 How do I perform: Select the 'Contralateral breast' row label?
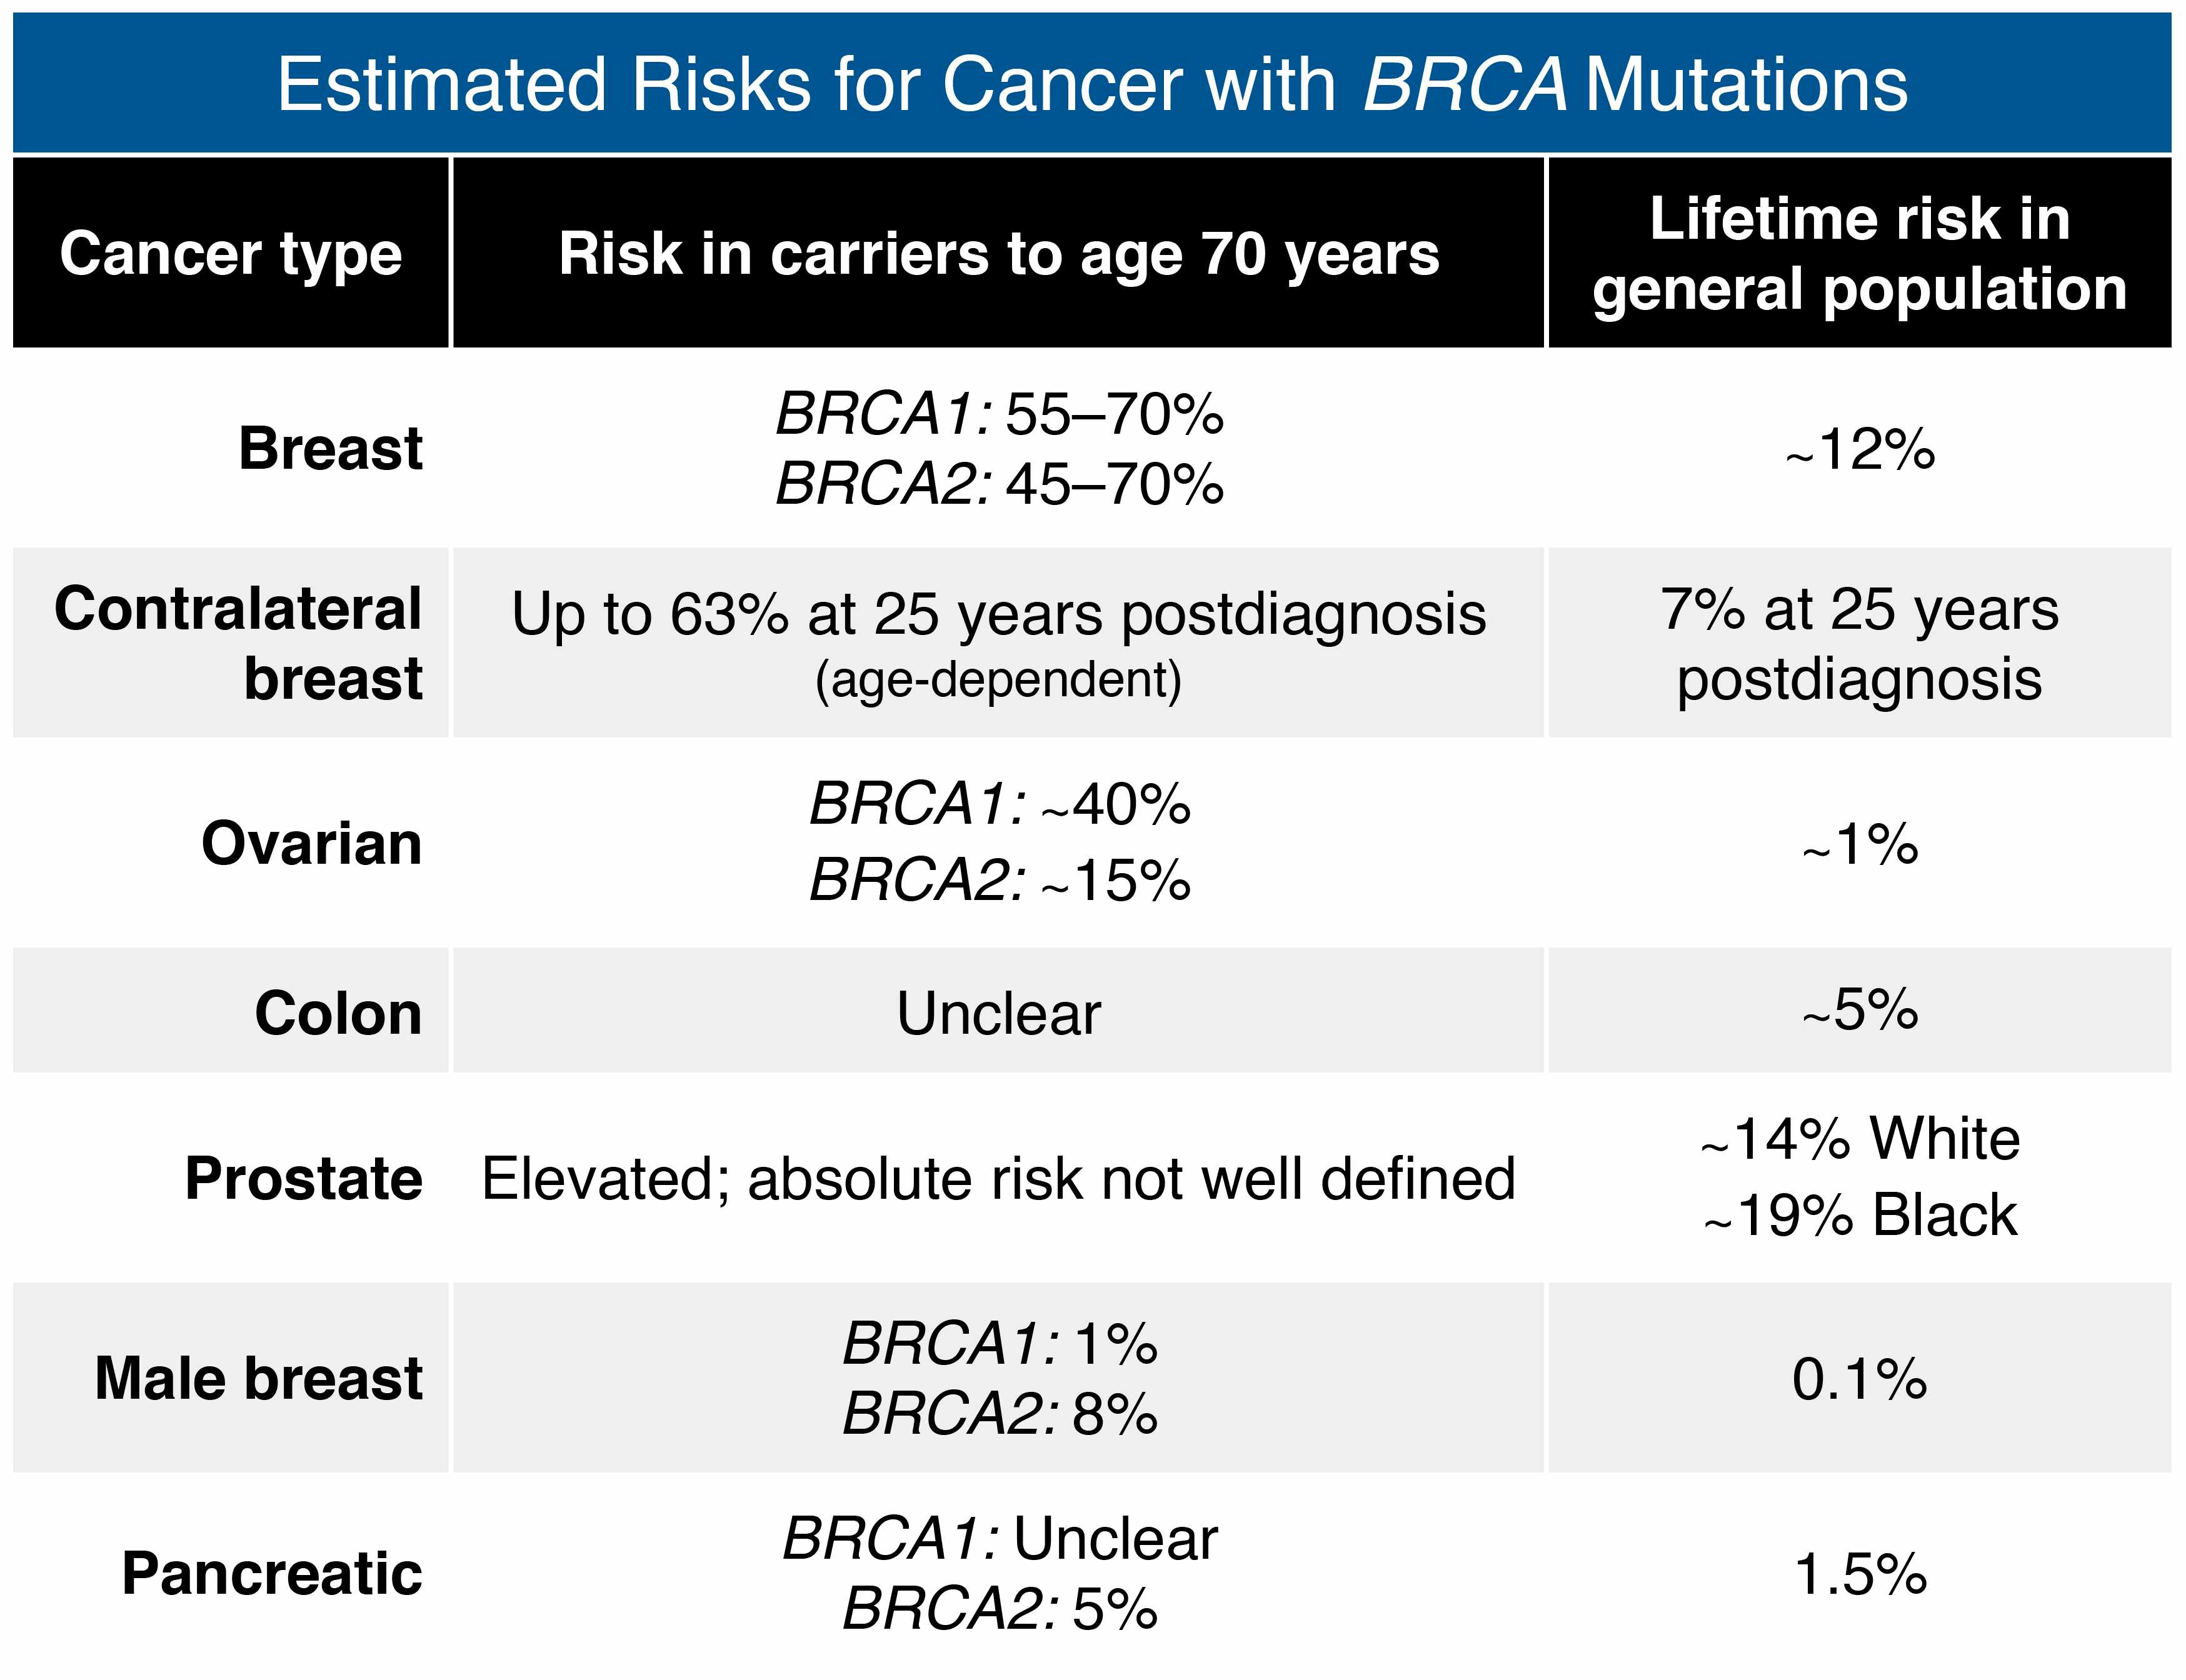238,643
